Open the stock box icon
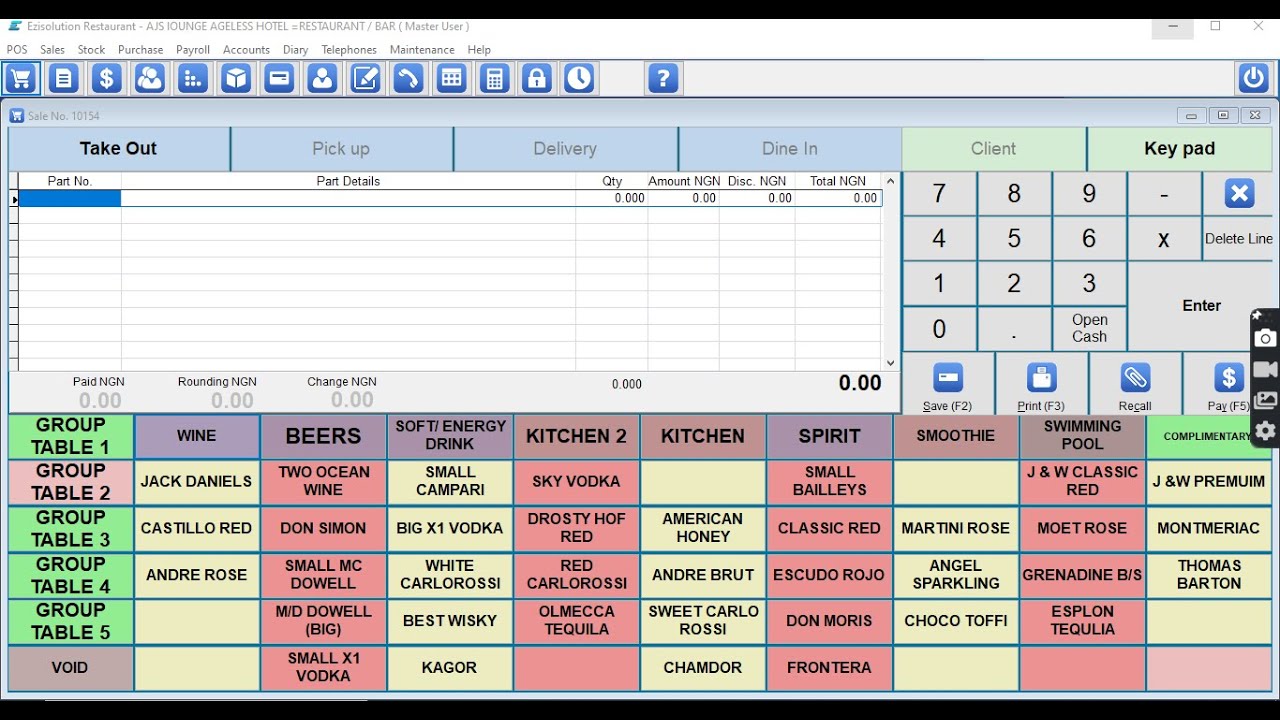Viewport: 1280px width, 720px height. (x=236, y=78)
